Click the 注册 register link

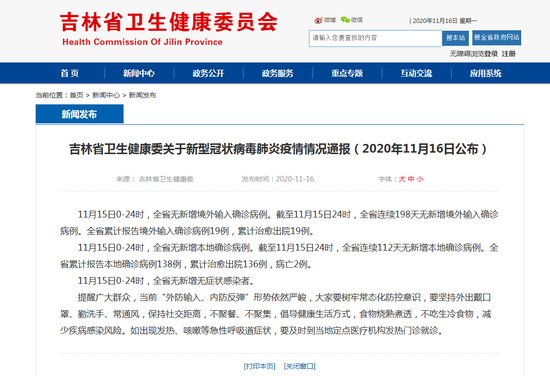tap(509, 54)
